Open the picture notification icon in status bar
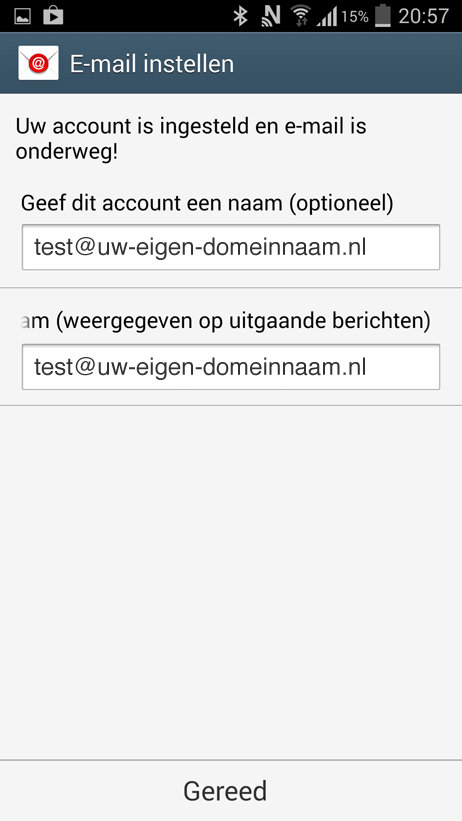This screenshot has height=821, width=462. [23, 16]
